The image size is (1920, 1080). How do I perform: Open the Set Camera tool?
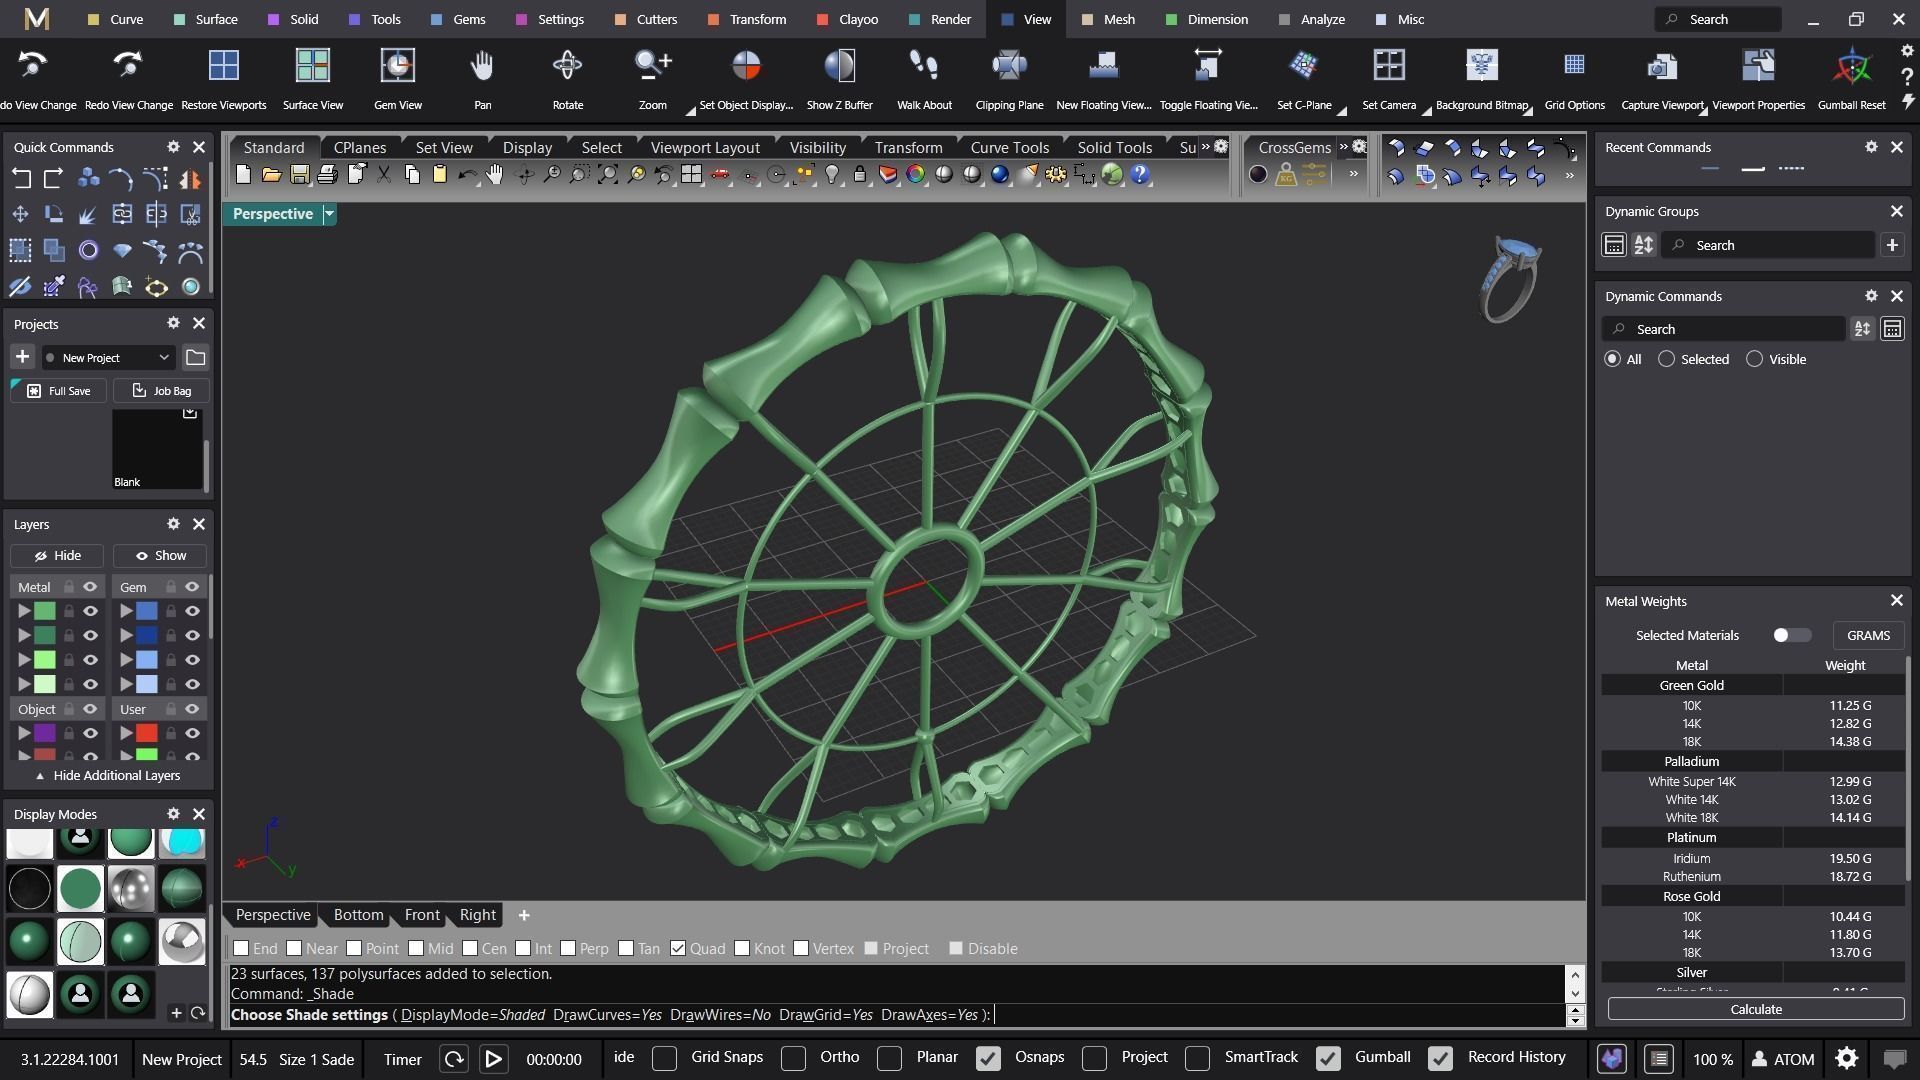coord(1388,66)
